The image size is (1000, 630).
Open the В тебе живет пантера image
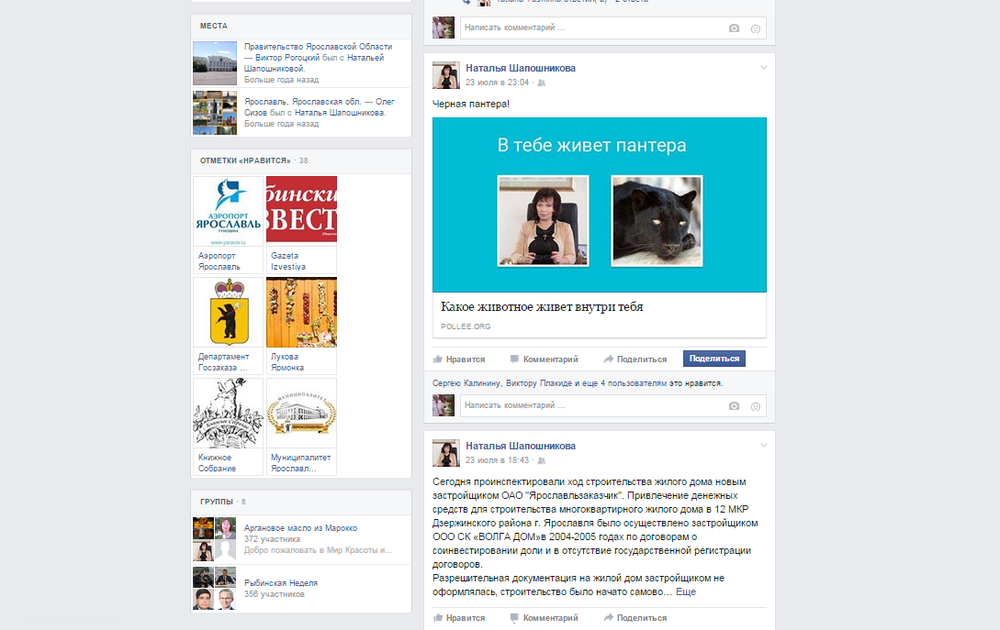click(x=599, y=205)
